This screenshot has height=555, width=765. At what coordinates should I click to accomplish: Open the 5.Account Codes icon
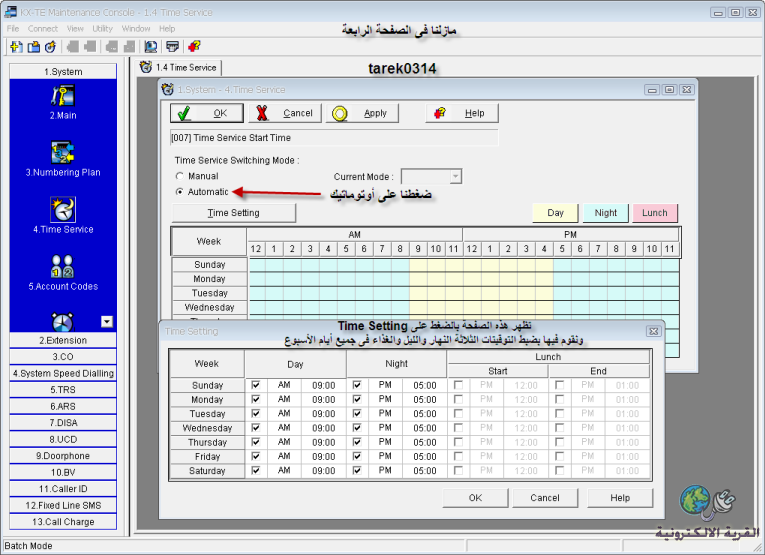tap(63, 266)
